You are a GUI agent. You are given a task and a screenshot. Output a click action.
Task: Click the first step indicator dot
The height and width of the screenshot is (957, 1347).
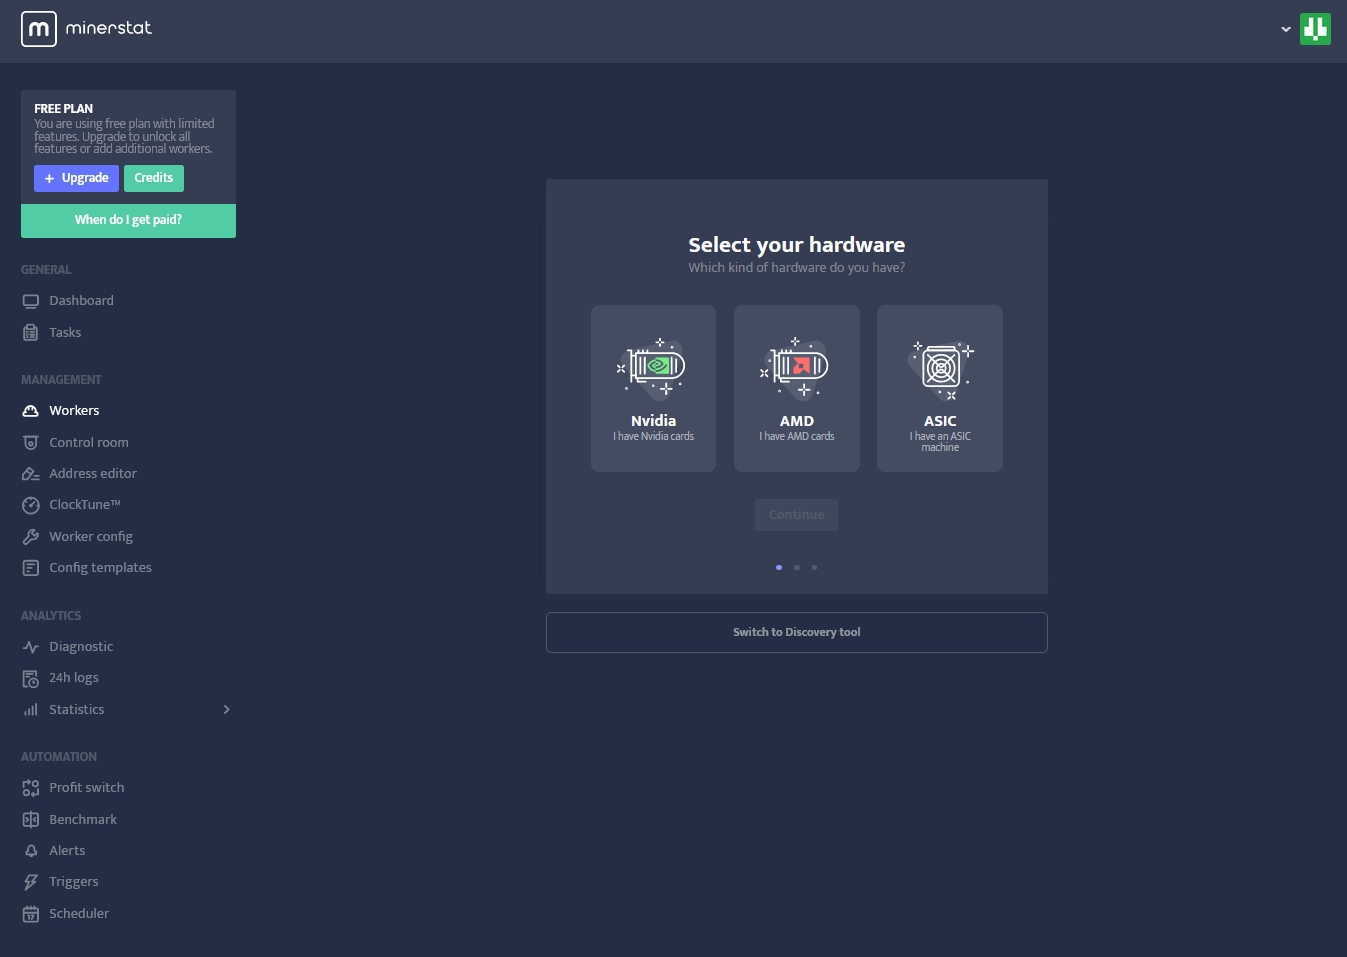click(x=779, y=568)
